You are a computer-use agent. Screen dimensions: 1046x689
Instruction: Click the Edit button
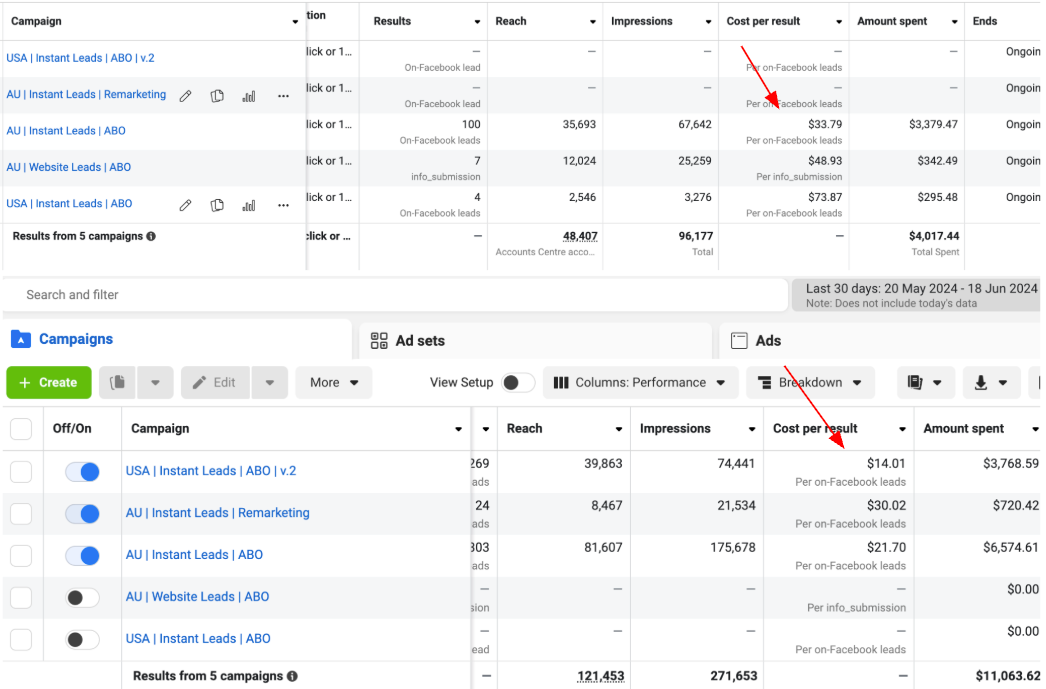click(215, 382)
